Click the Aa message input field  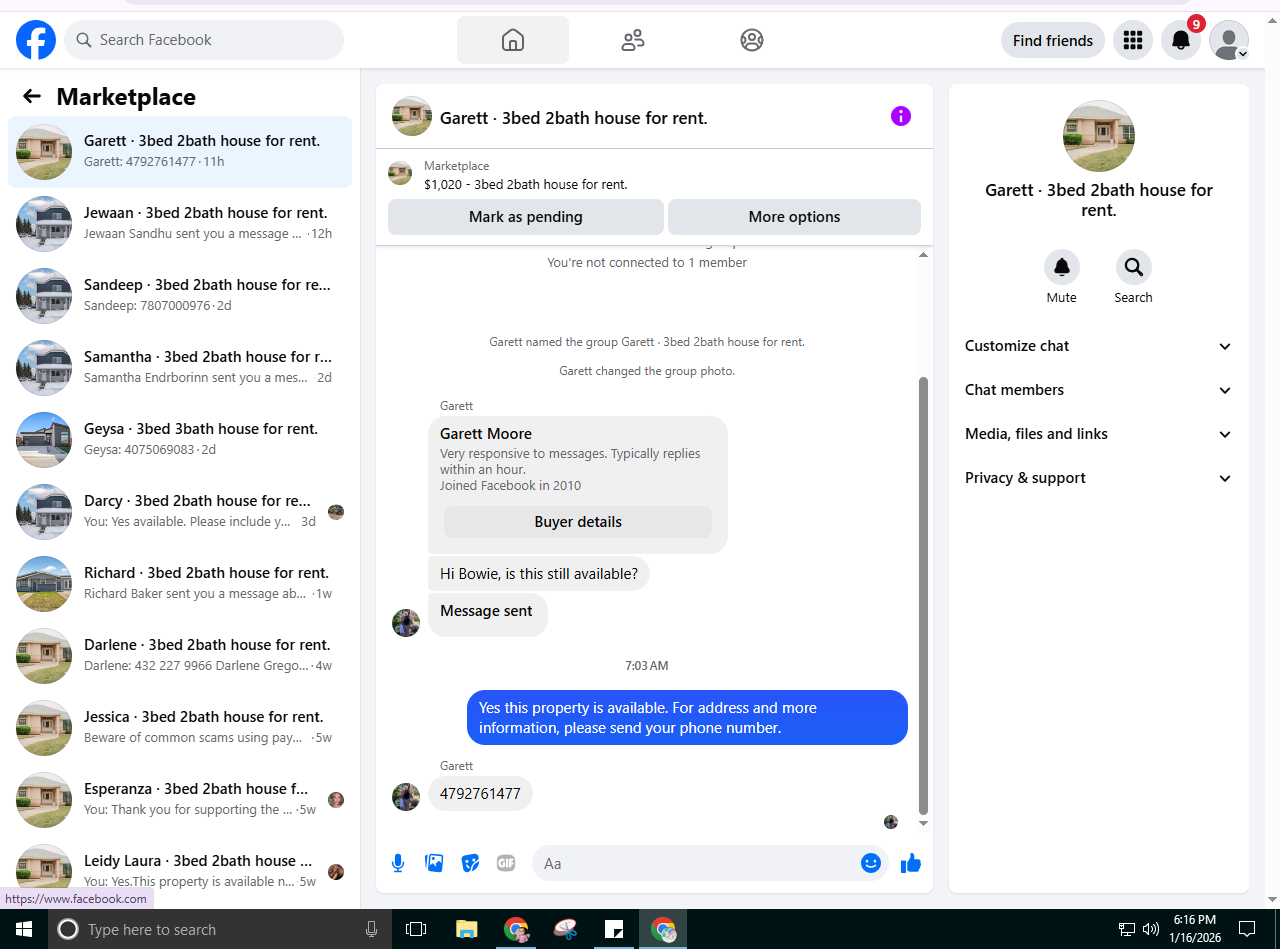click(695, 863)
